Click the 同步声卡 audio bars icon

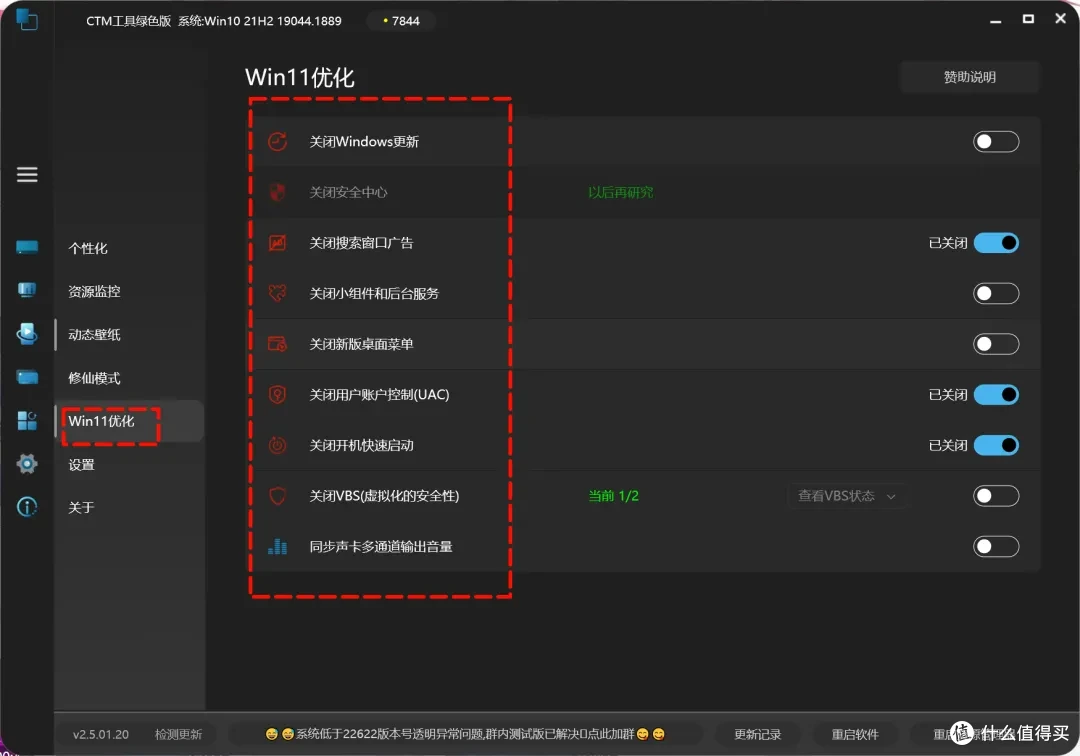click(278, 547)
